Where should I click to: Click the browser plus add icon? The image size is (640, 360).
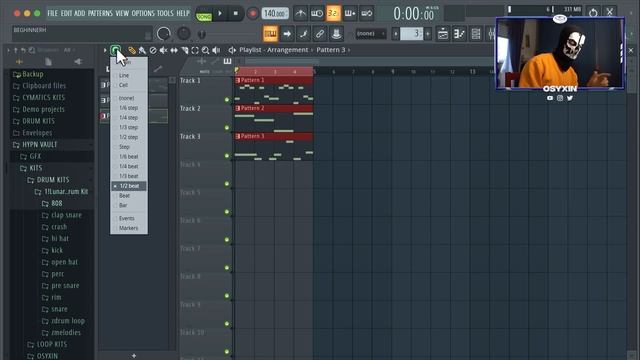19,62
